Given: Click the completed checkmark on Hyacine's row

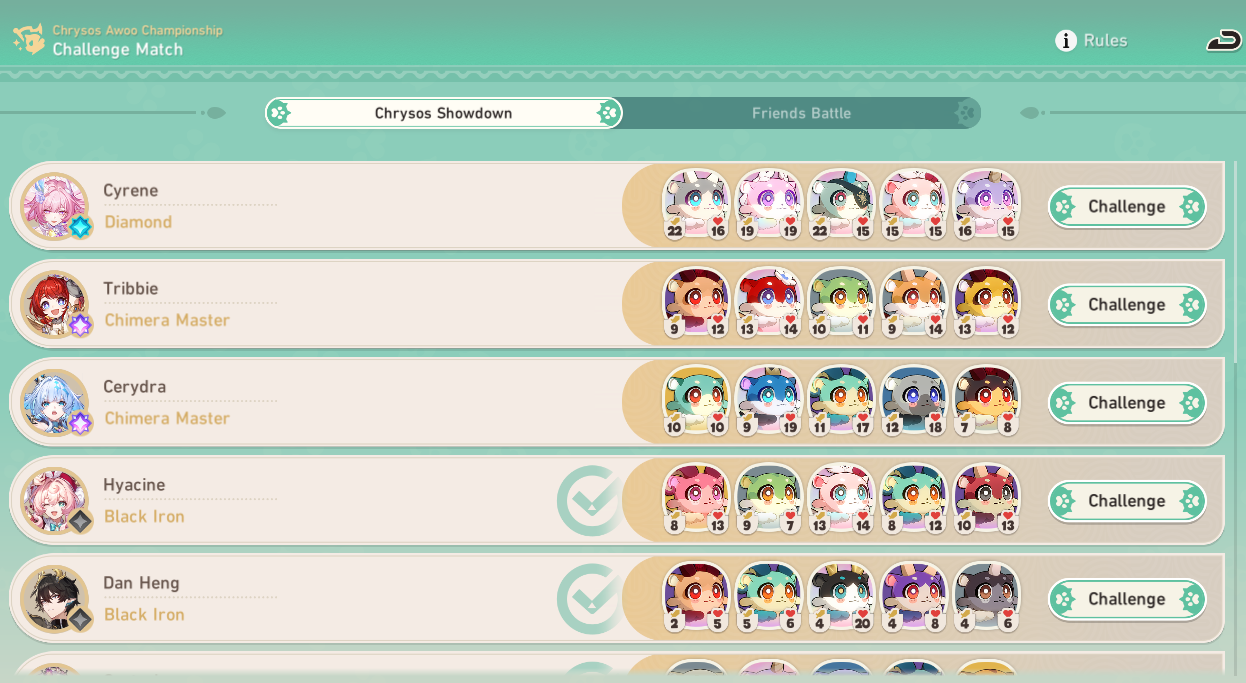Looking at the screenshot, I should click(590, 500).
